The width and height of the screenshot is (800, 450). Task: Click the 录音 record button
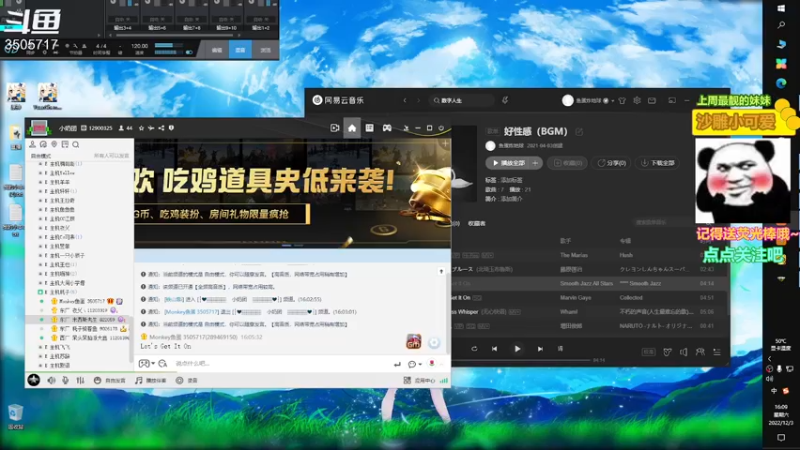point(187,381)
